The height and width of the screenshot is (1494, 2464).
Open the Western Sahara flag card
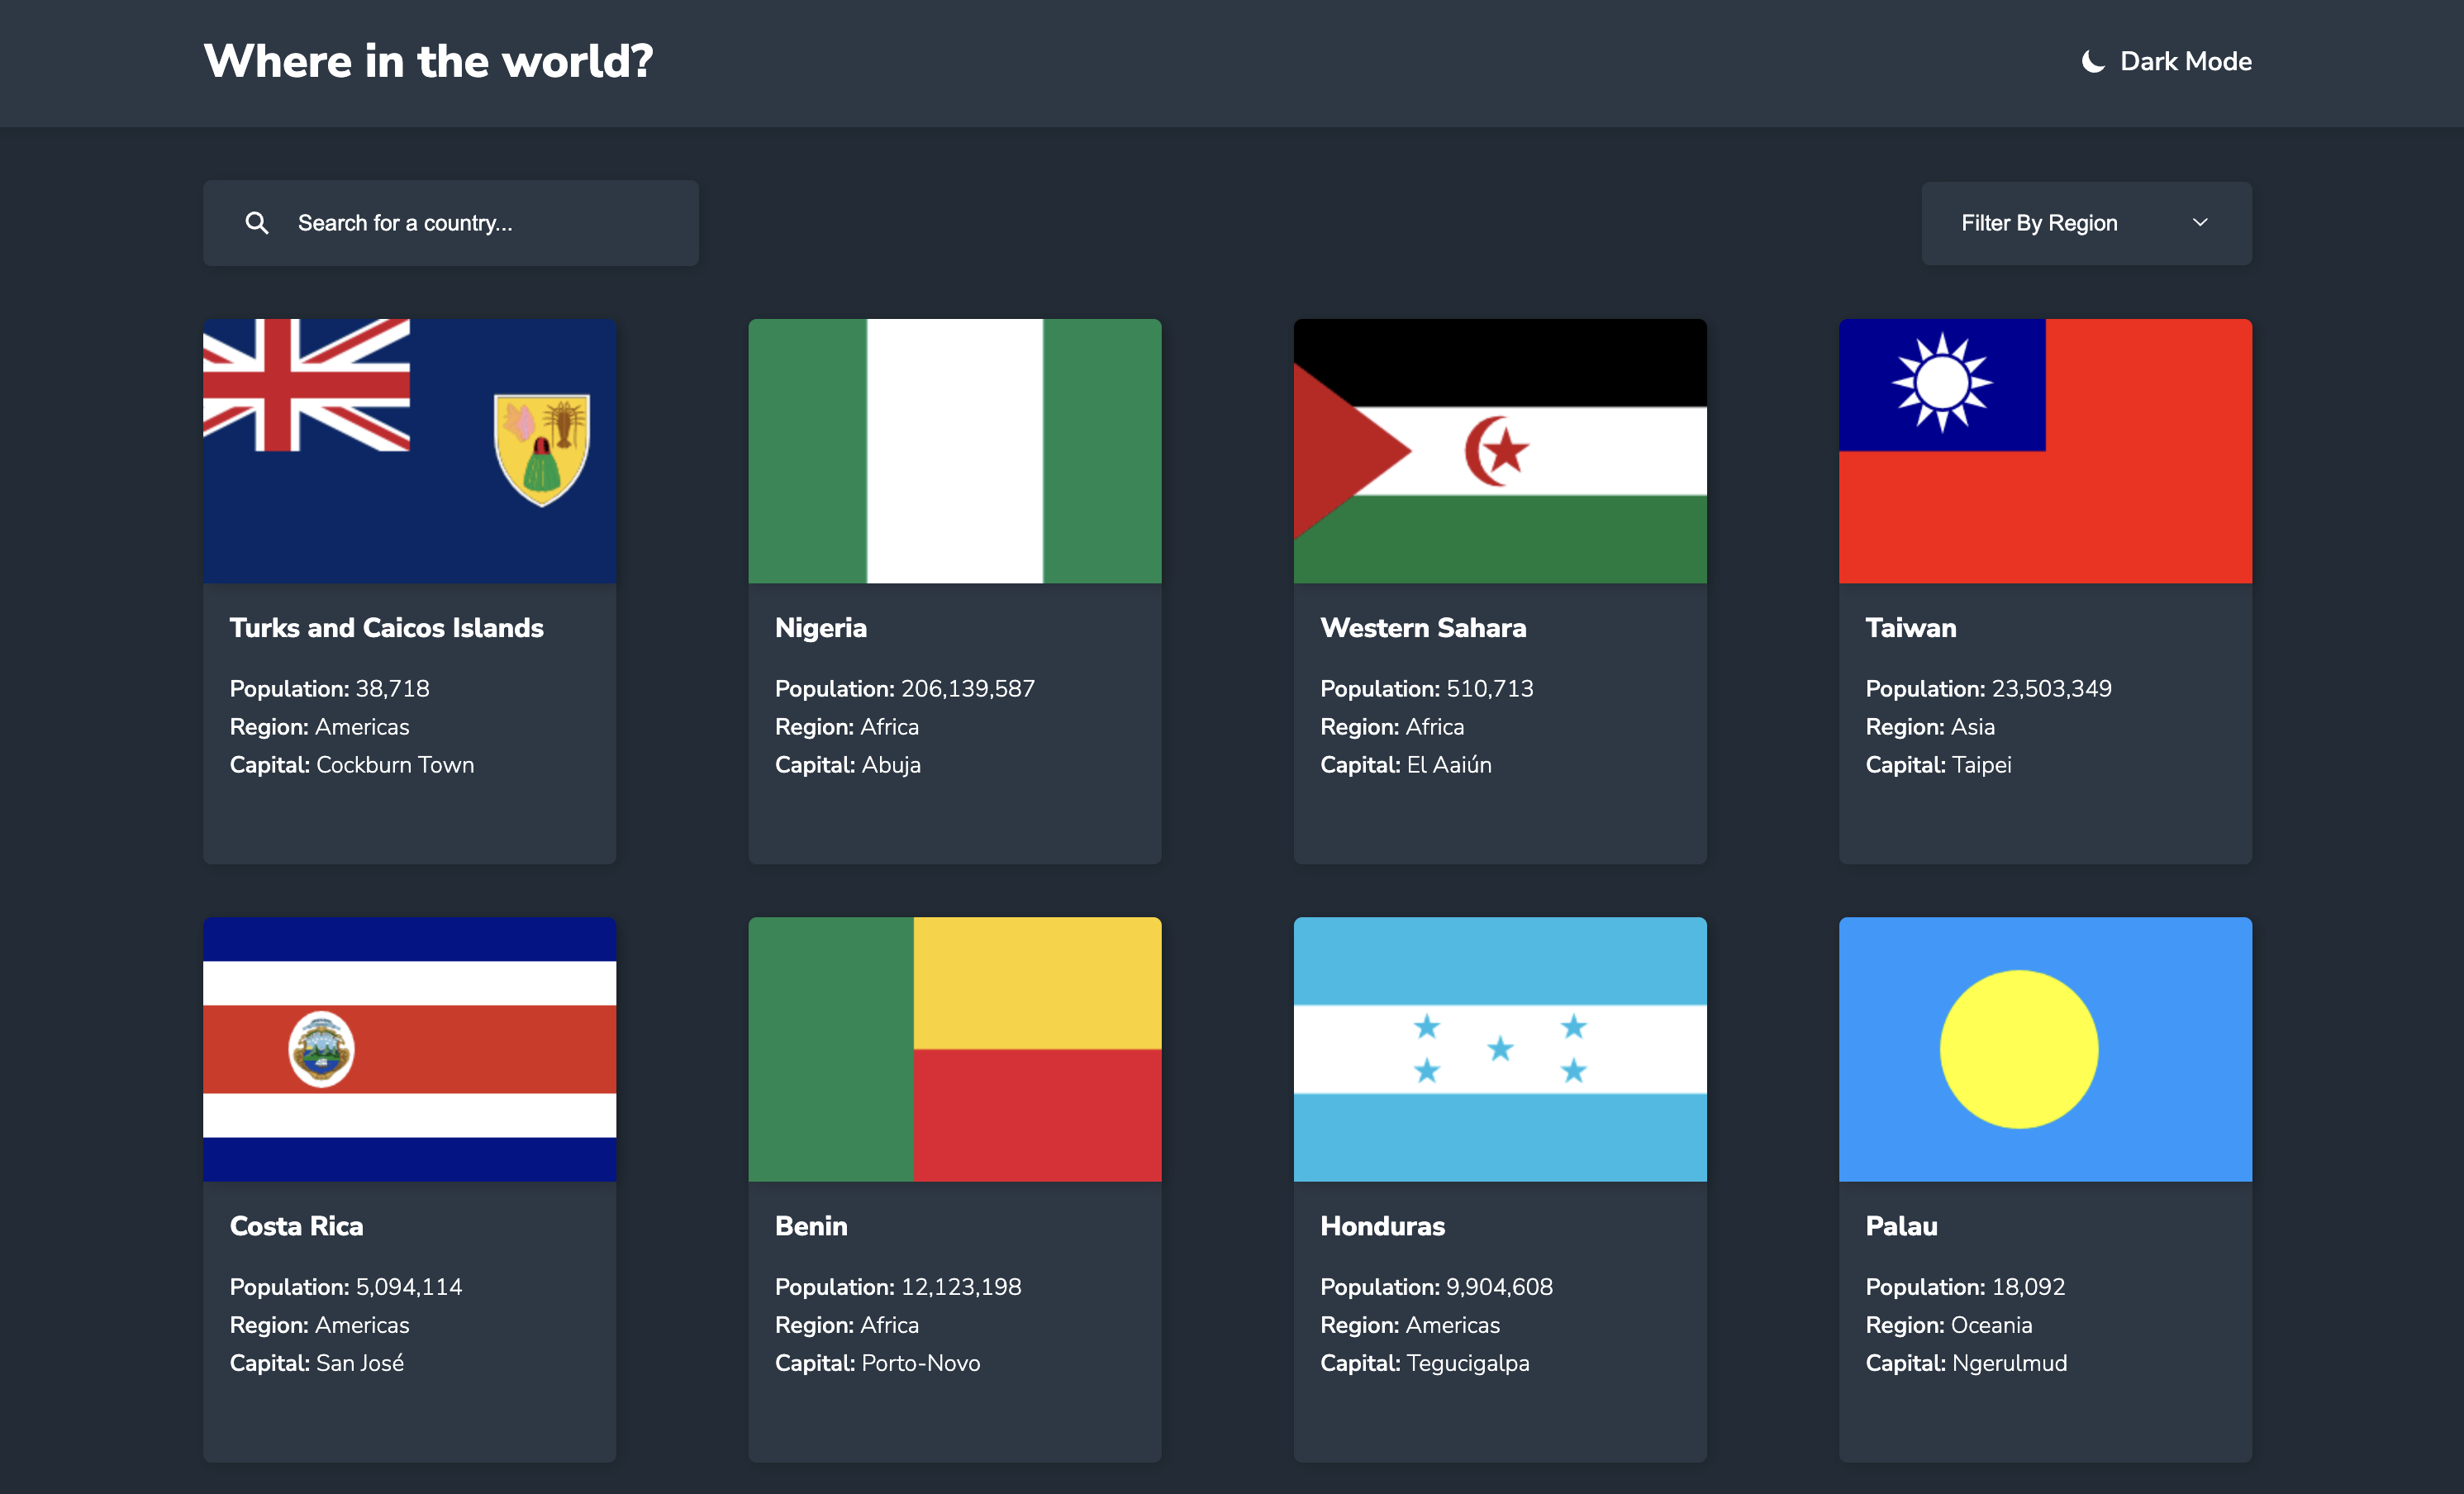tap(1499, 451)
